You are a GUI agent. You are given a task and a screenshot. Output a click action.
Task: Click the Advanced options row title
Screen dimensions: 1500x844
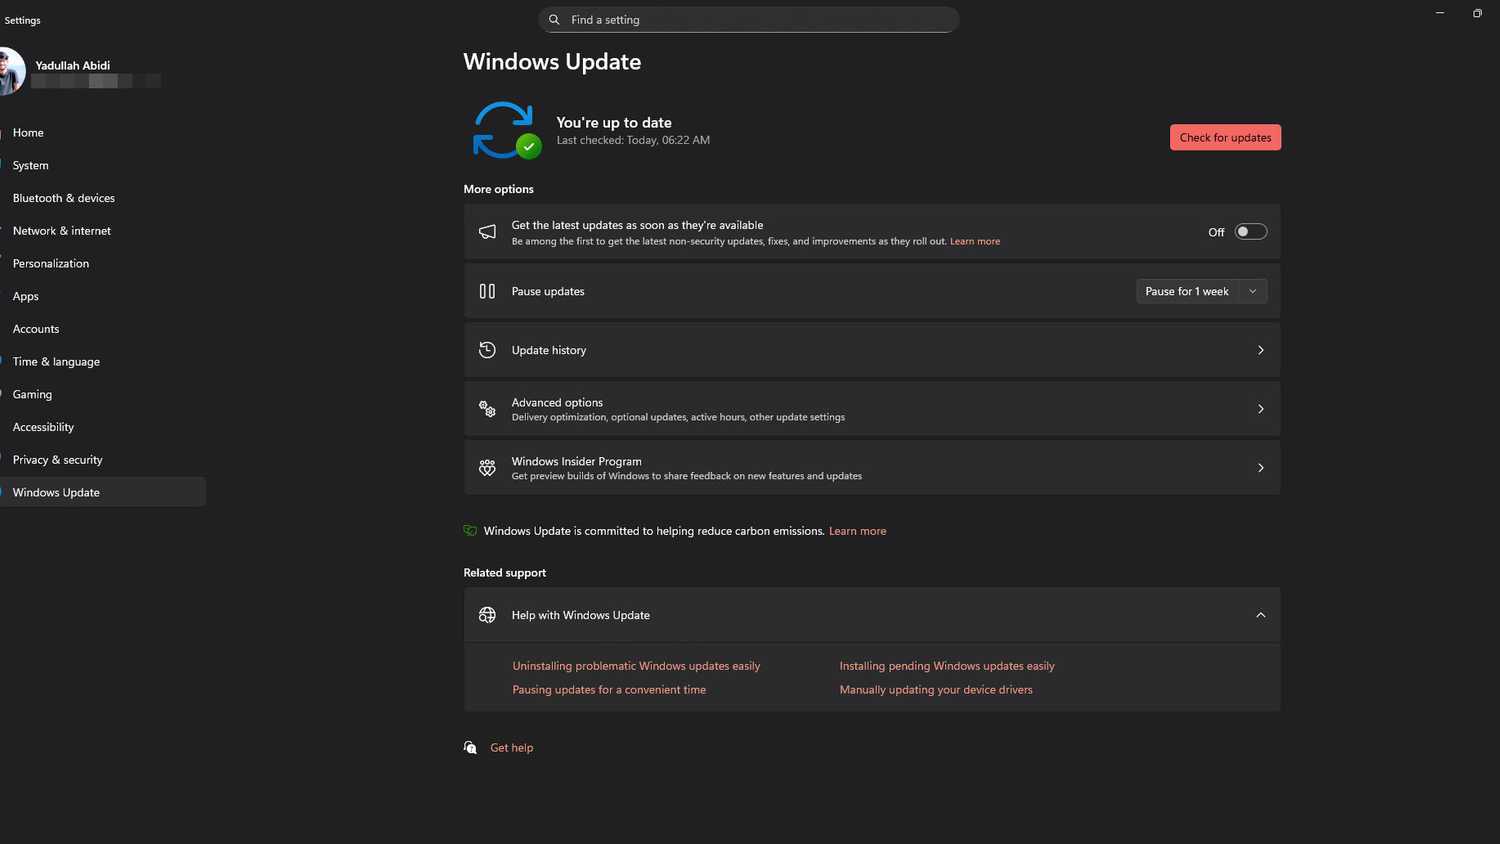point(557,403)
